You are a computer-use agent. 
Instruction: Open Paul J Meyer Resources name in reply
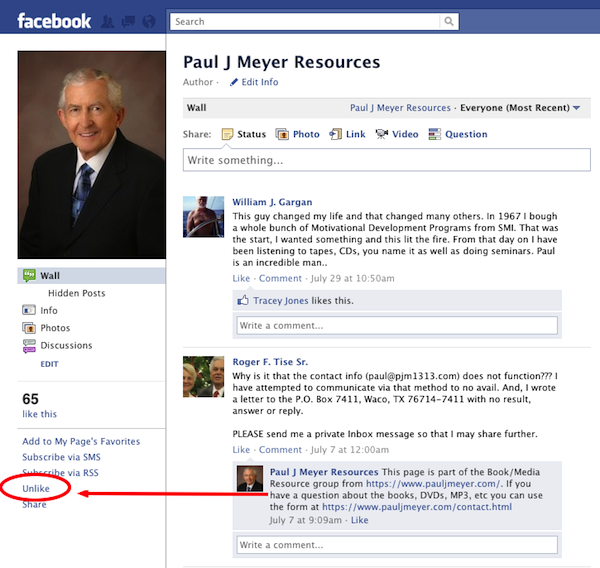click(324, 472)
